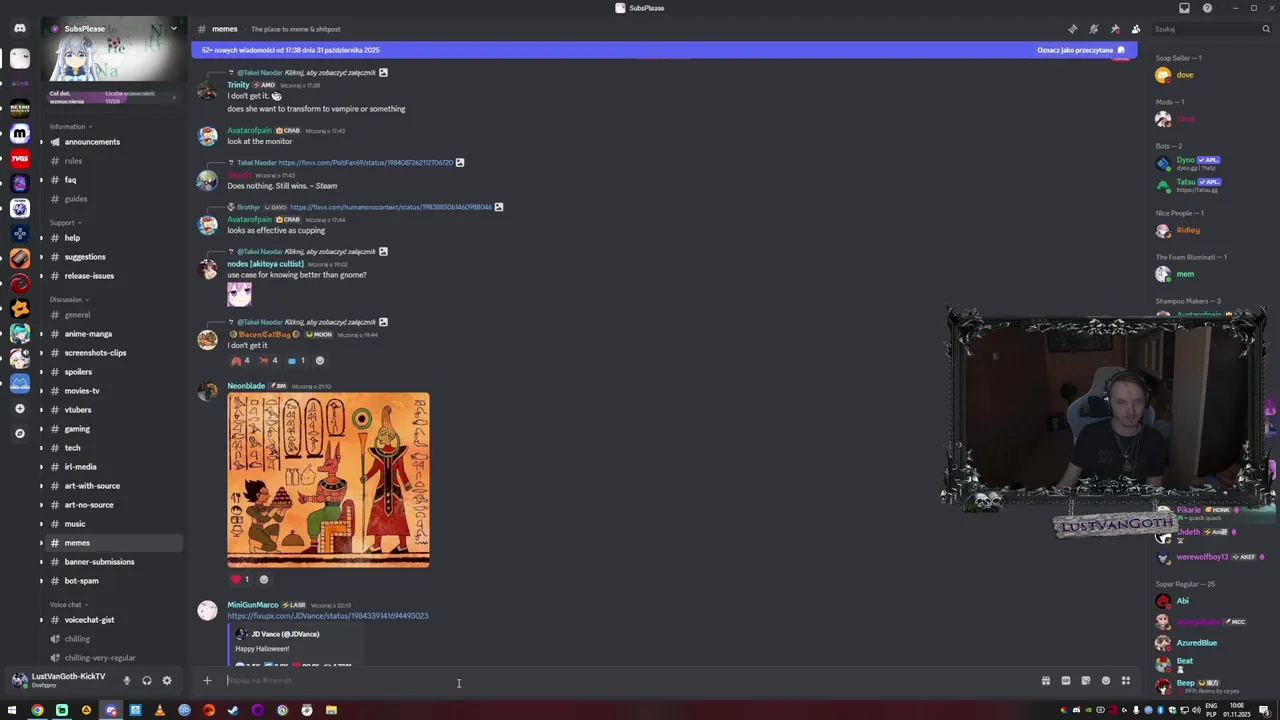Join the voicechat-gist voice channel
The width and height of the screenshot is (1280, 720).
pos(111,620)
